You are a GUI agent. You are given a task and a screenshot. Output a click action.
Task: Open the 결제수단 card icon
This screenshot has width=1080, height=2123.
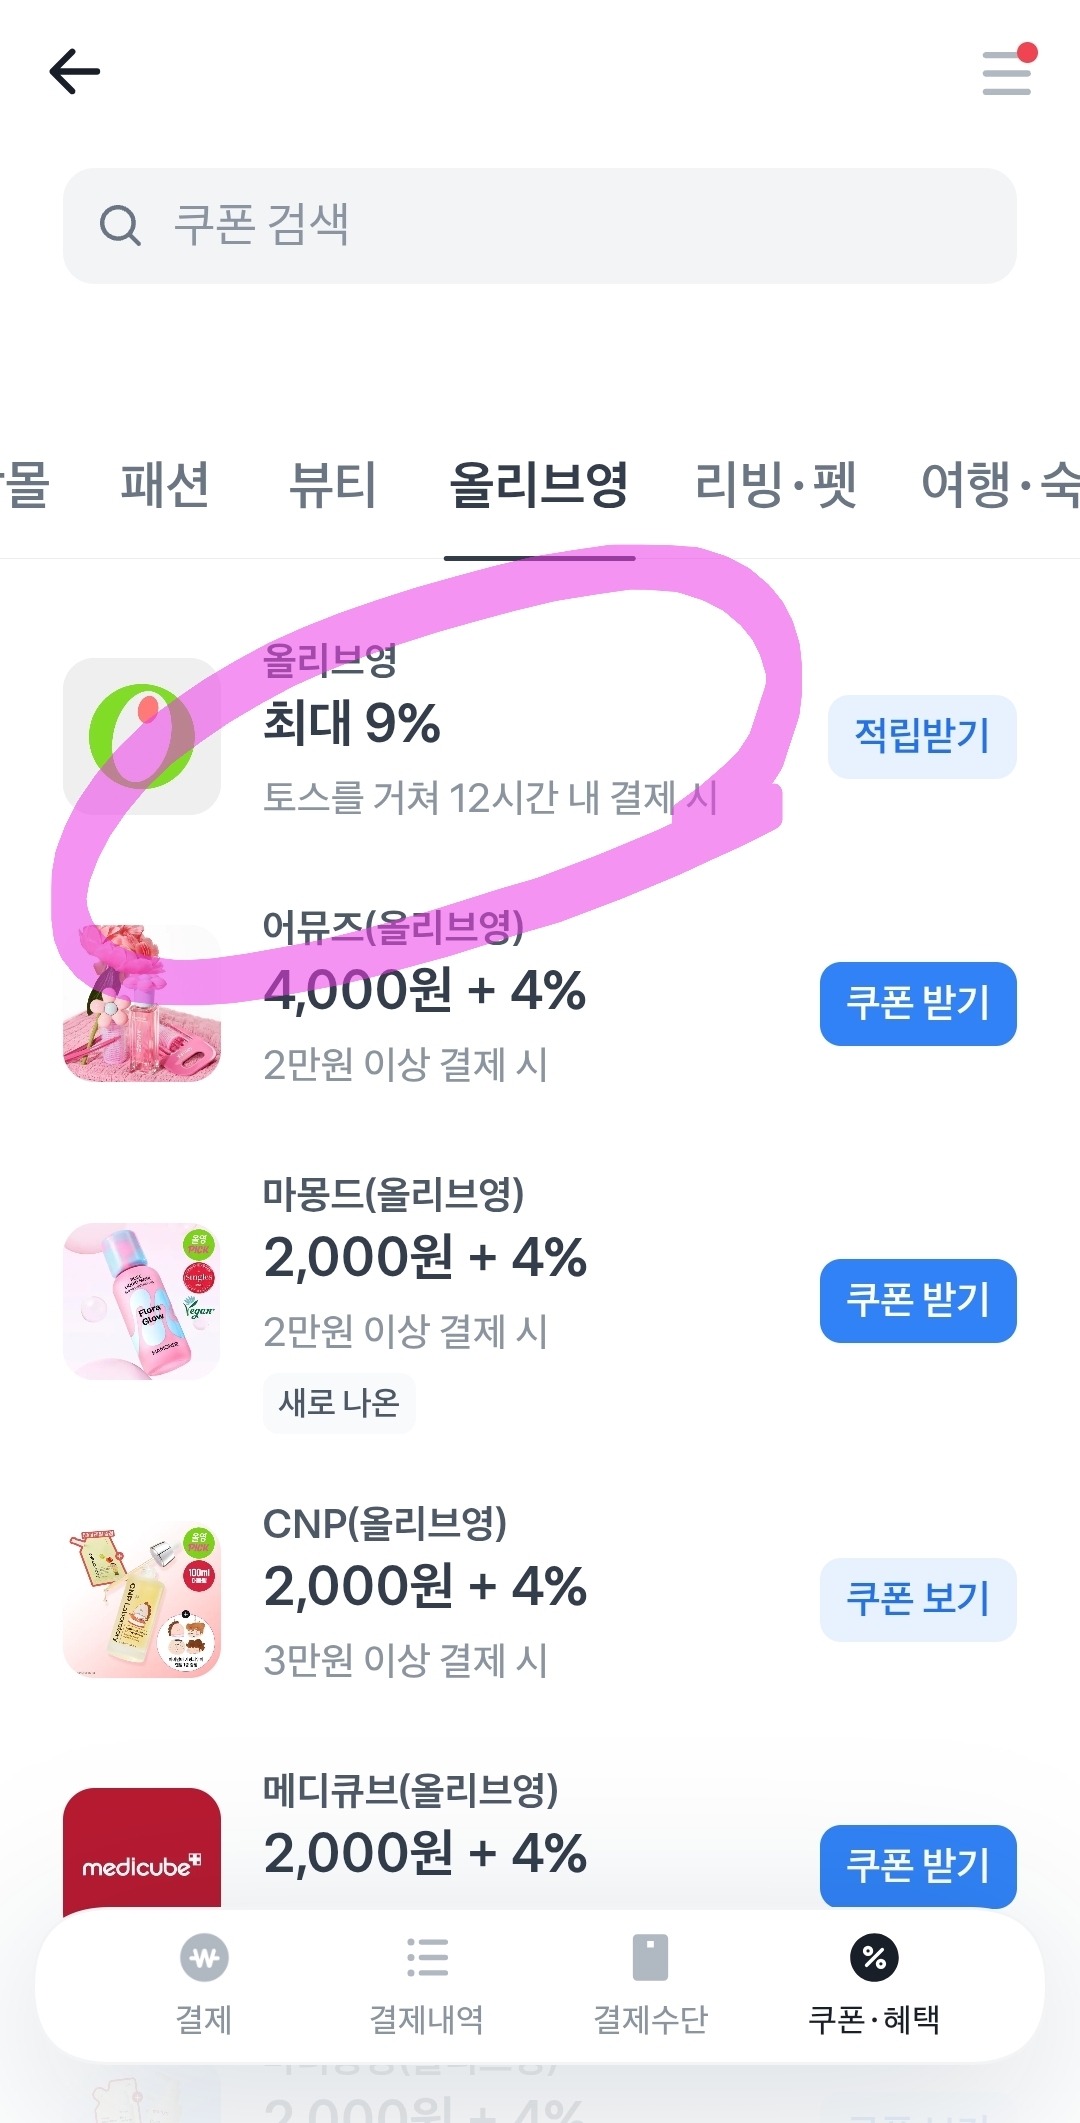coord(650,1958)
